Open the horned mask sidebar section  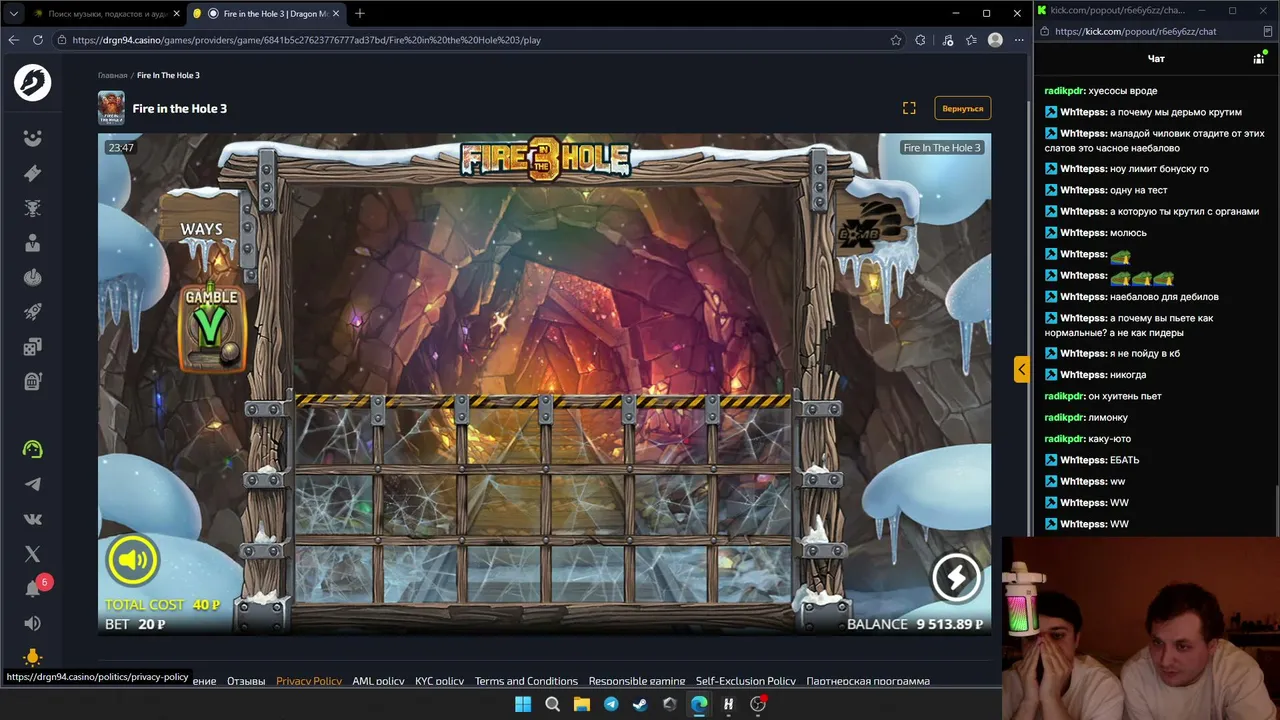click(32, 208)
